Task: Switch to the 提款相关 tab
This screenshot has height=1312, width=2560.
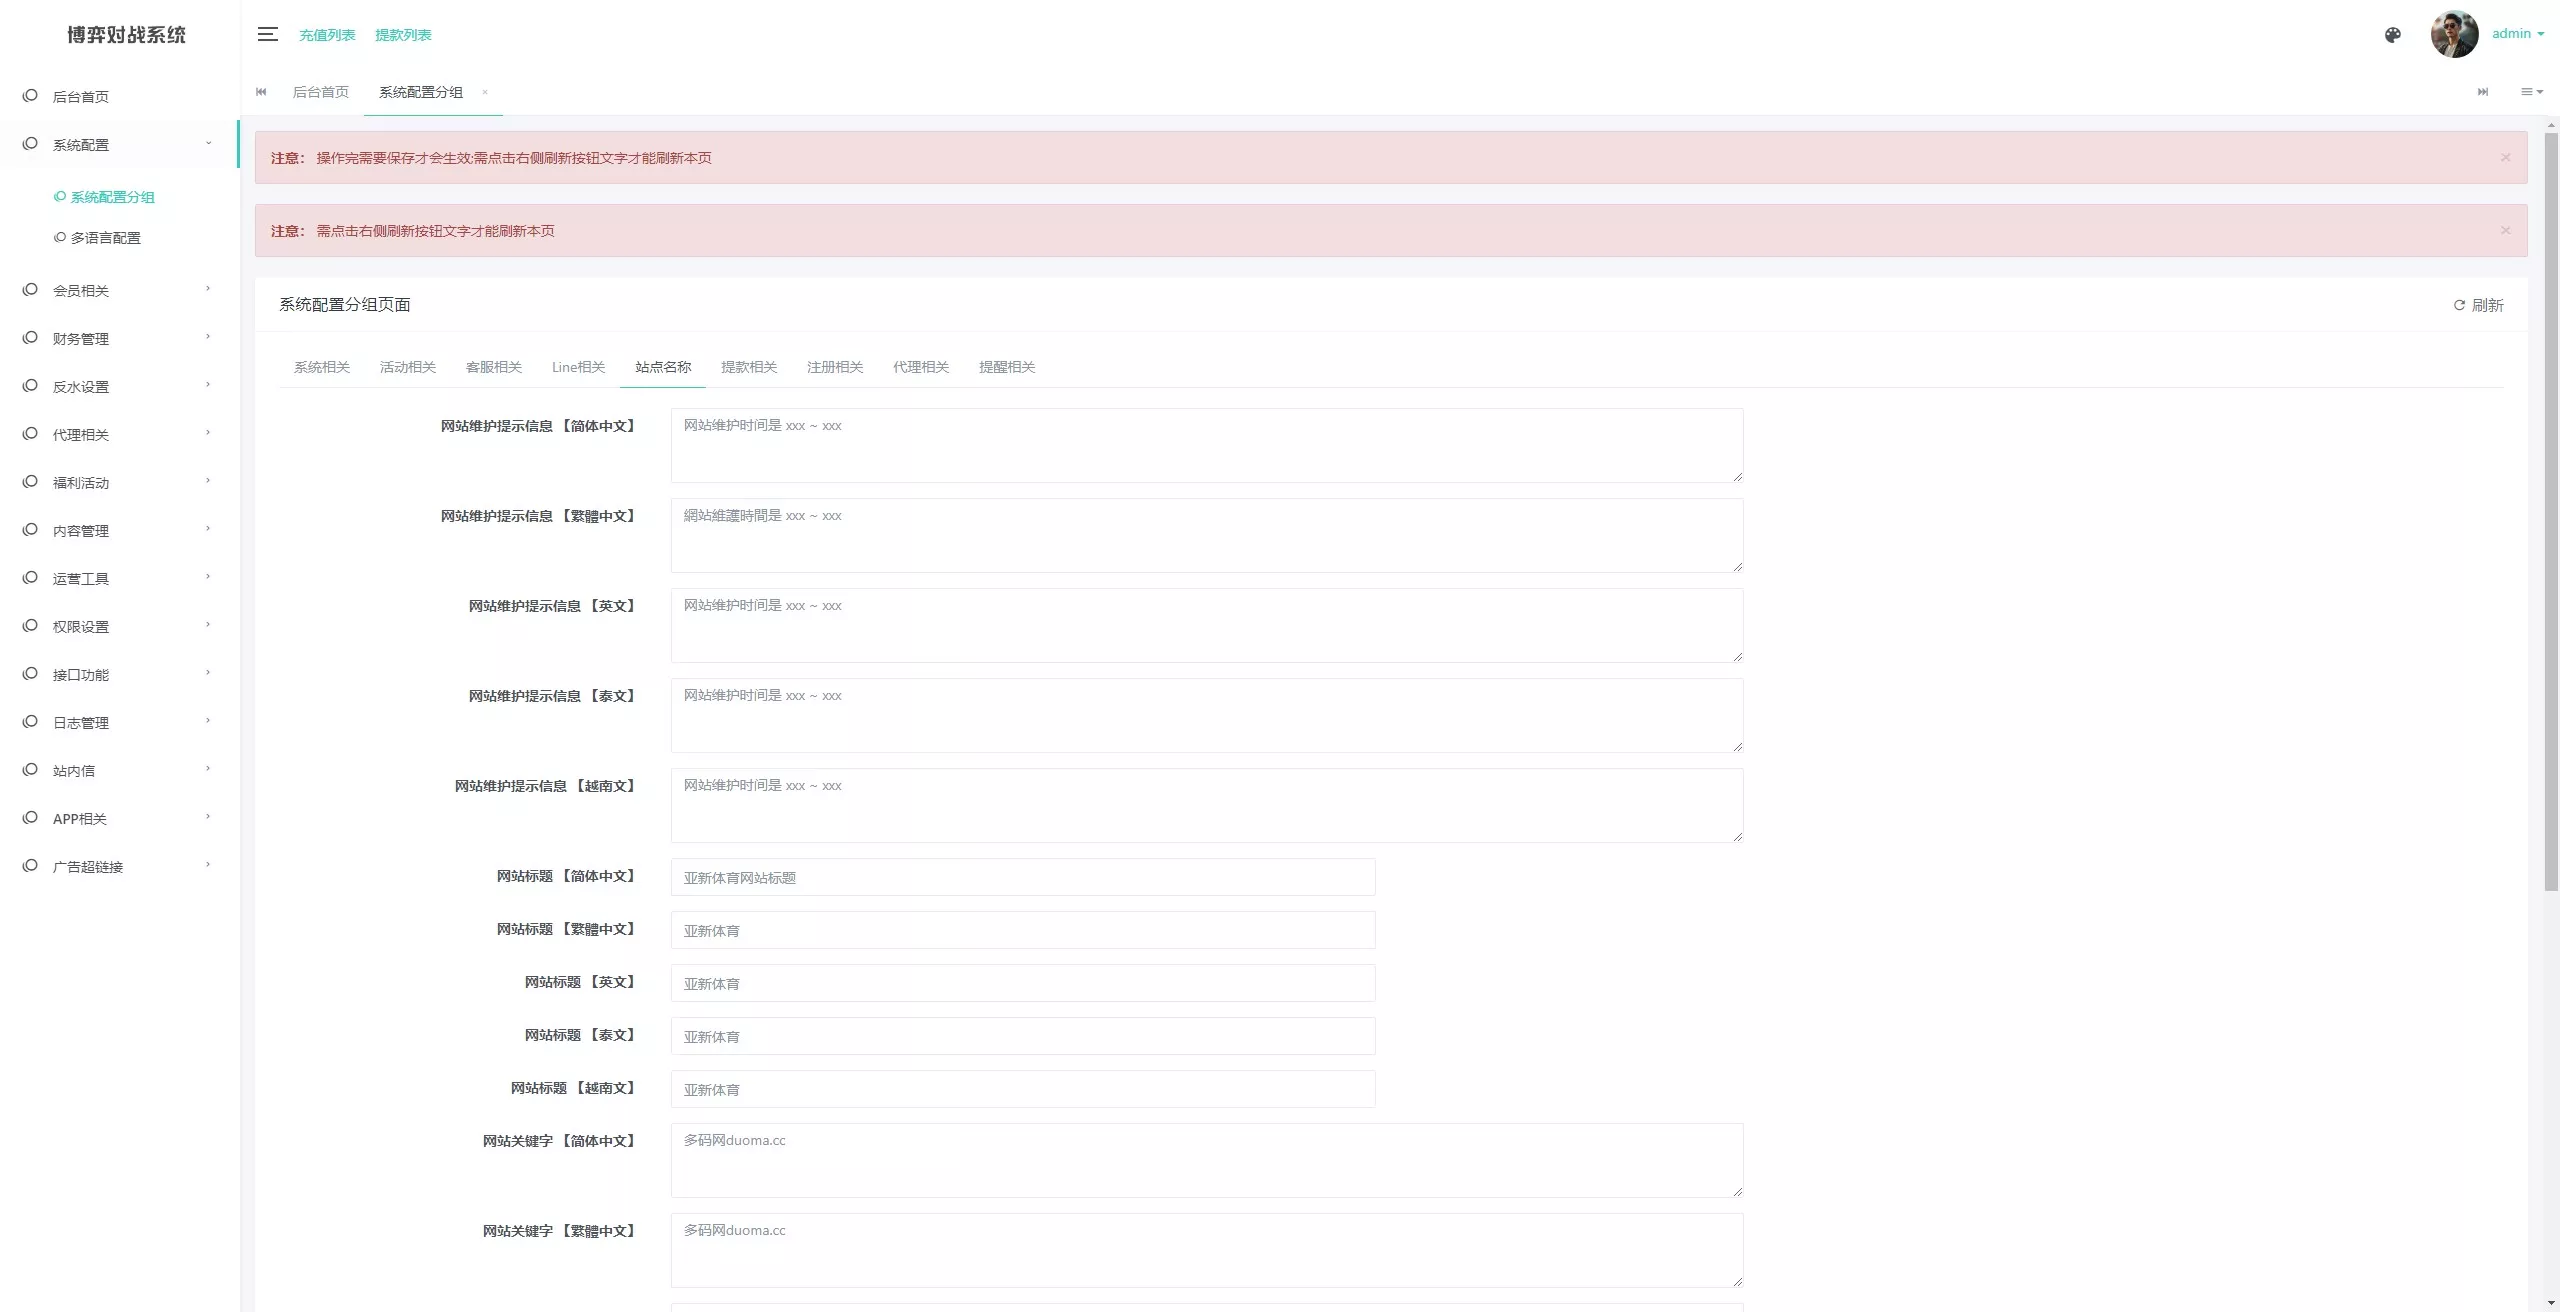Action: [748, 367]
